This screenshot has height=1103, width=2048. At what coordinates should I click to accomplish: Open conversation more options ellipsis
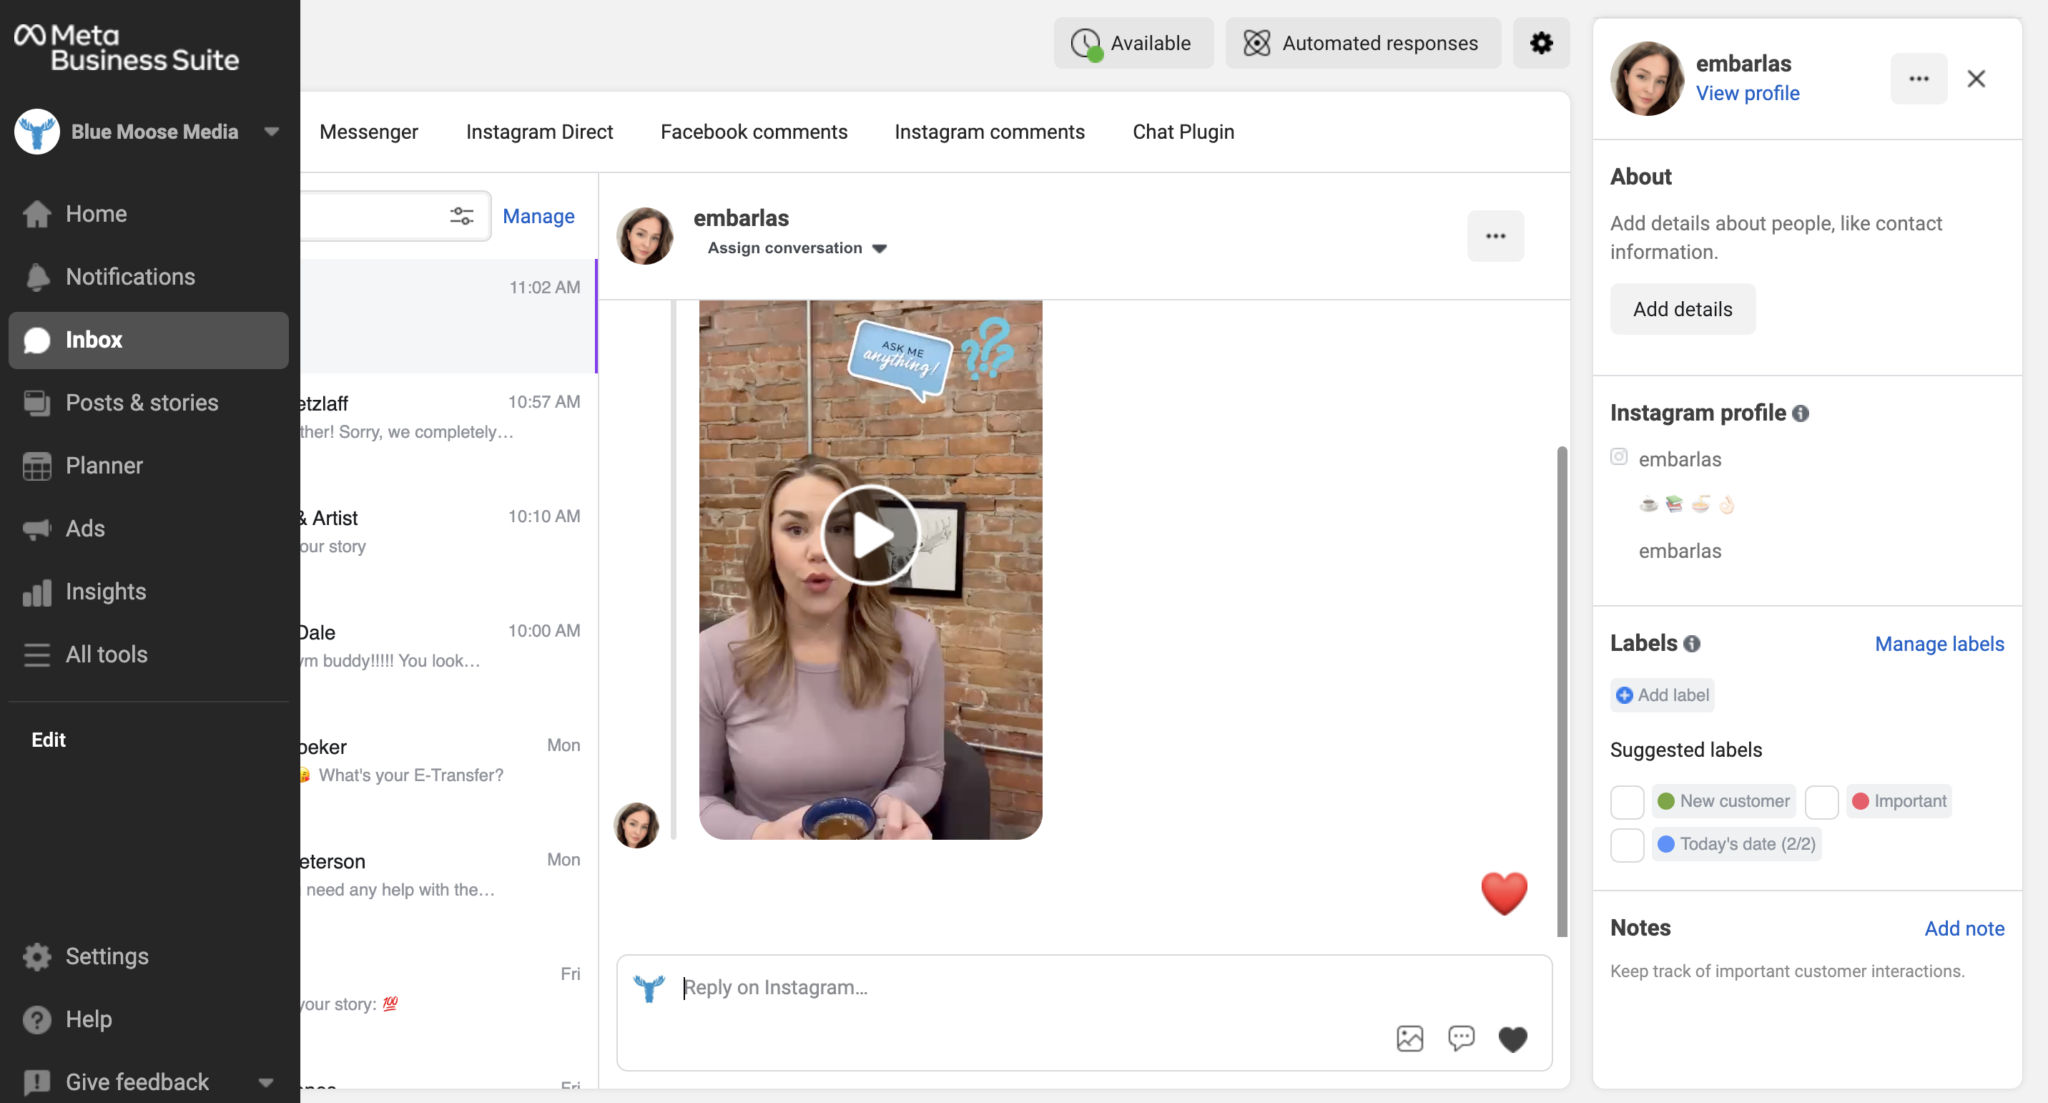coord(1495,236)
